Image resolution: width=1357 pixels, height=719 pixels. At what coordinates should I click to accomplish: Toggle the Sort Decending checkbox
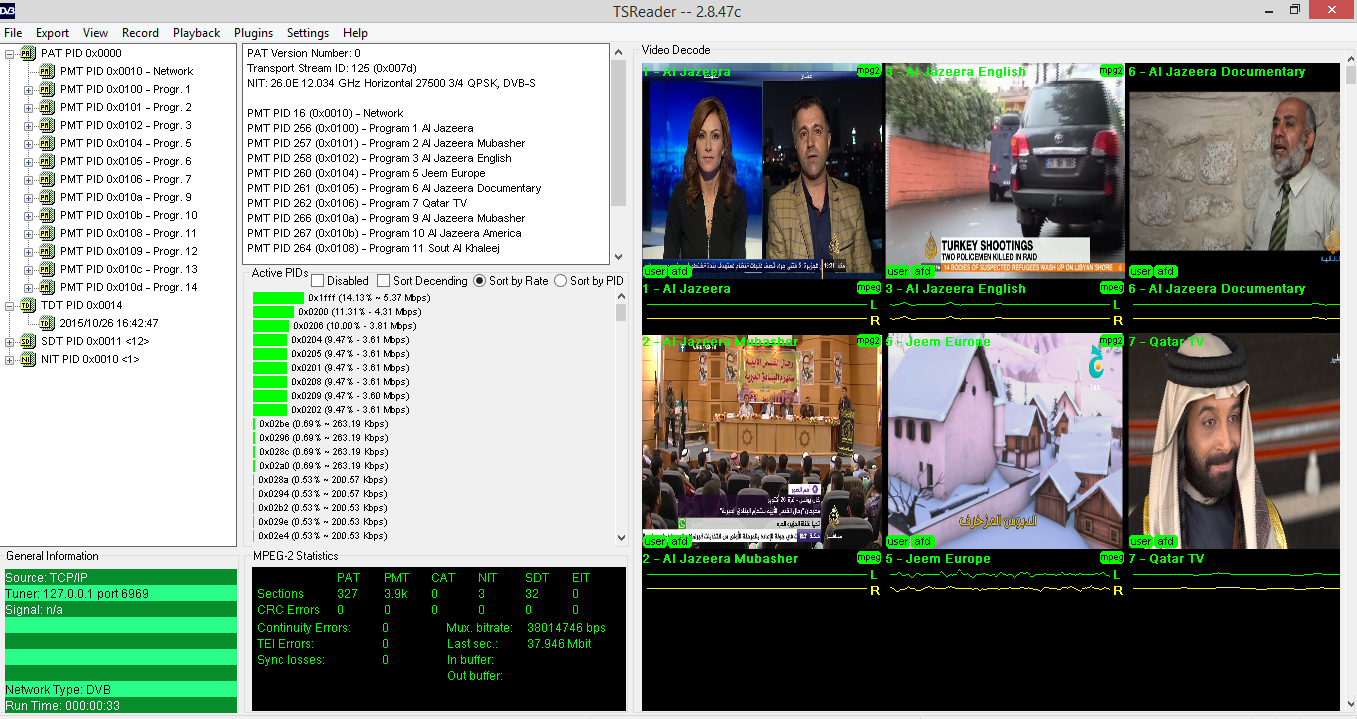click(x=383, y=281)
